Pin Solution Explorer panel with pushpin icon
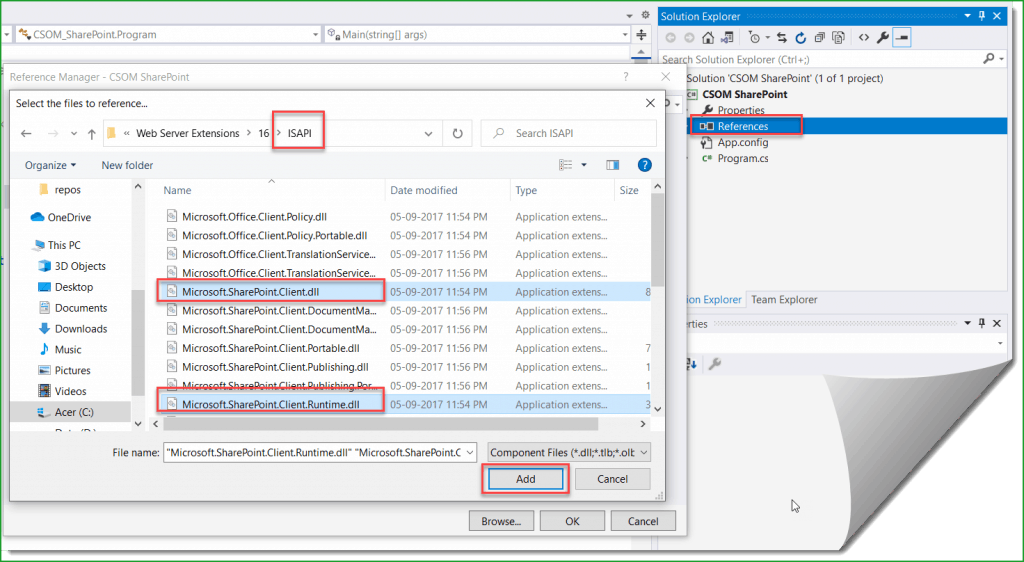The height and width of the screenshot is (562, 1024). point(982,16)
